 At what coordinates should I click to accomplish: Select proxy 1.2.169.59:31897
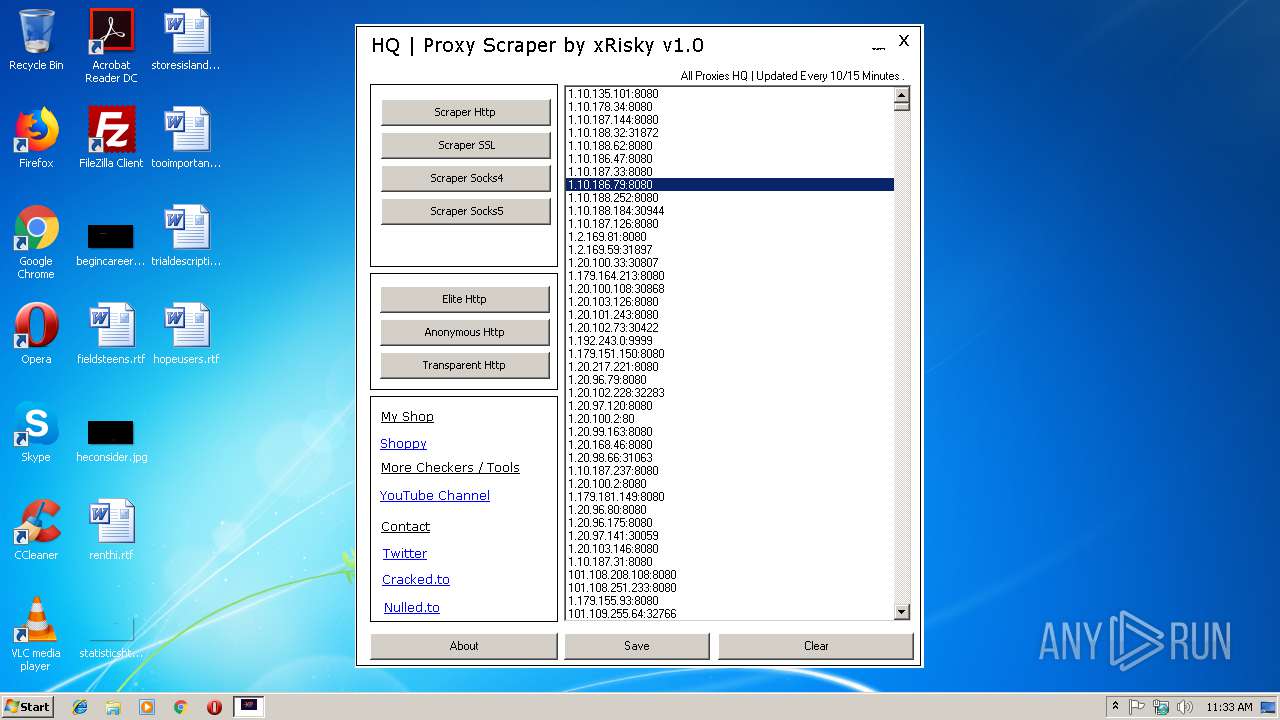(x=730, y=250)
